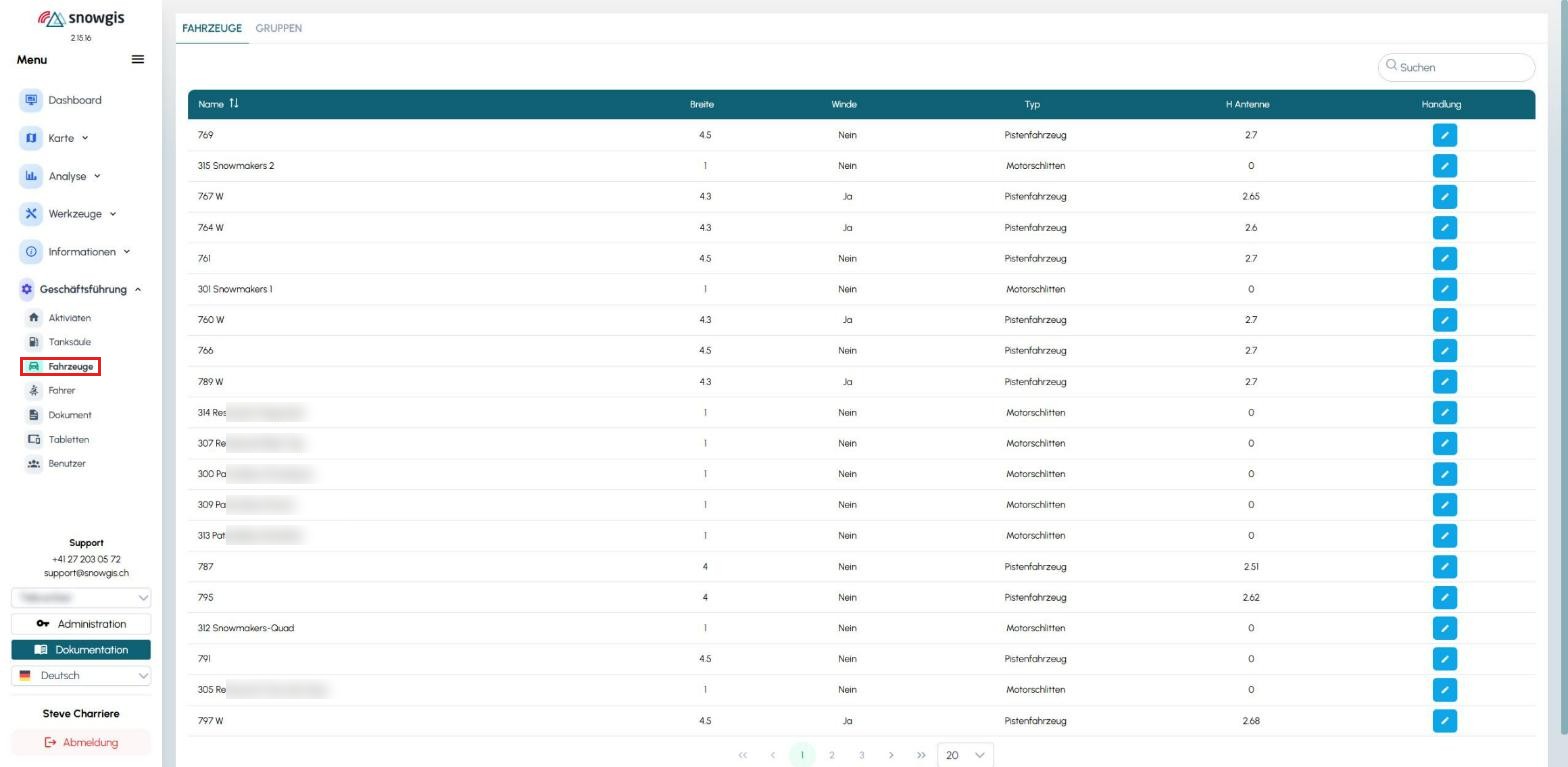This screenshot has height=767, width=1568.
Task: Open Aktivitäten in the sidebar
Action: (x=60, y=318)
